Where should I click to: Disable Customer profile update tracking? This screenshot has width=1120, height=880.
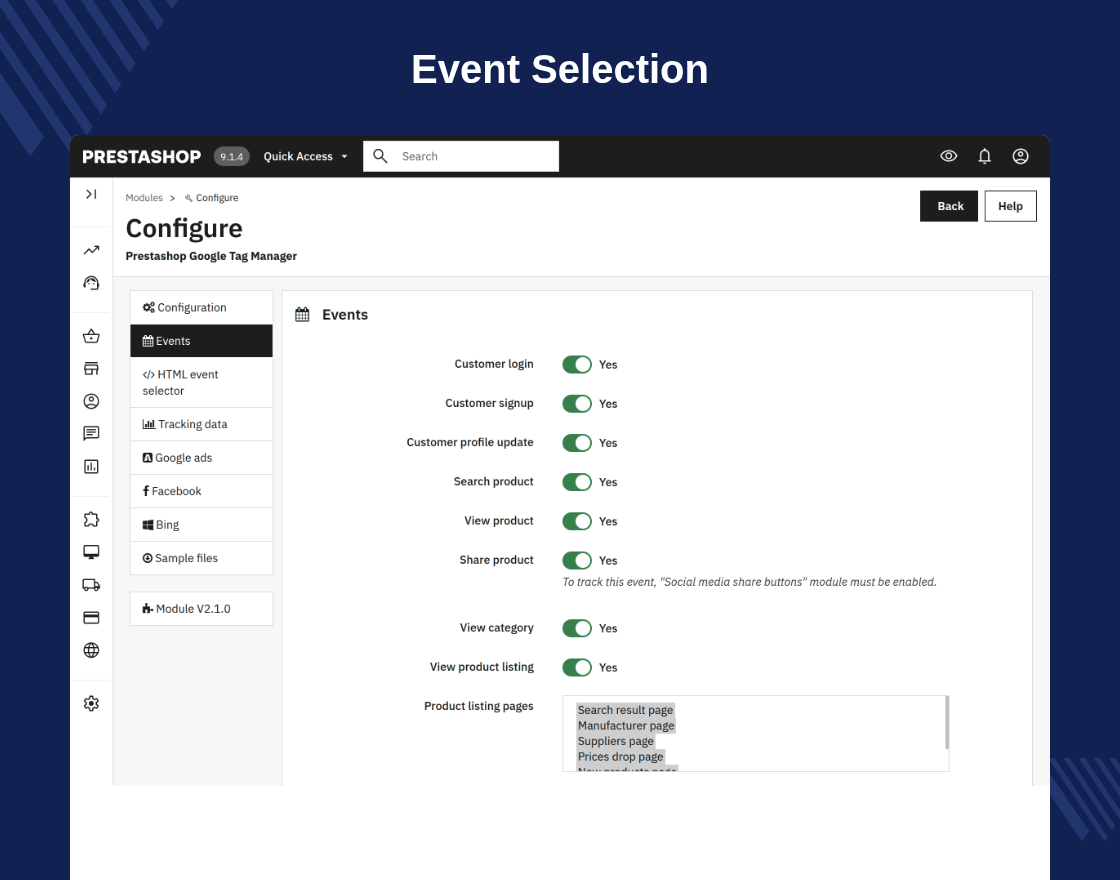(577, 443)
